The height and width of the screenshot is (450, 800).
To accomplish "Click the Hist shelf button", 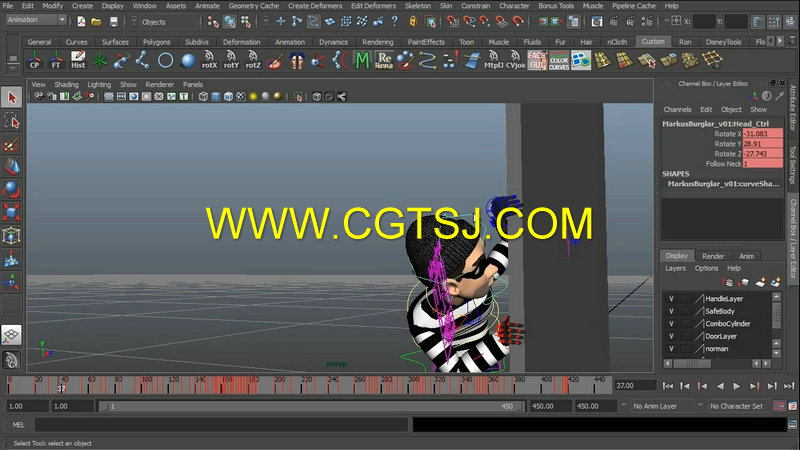I will click(78, 60).
